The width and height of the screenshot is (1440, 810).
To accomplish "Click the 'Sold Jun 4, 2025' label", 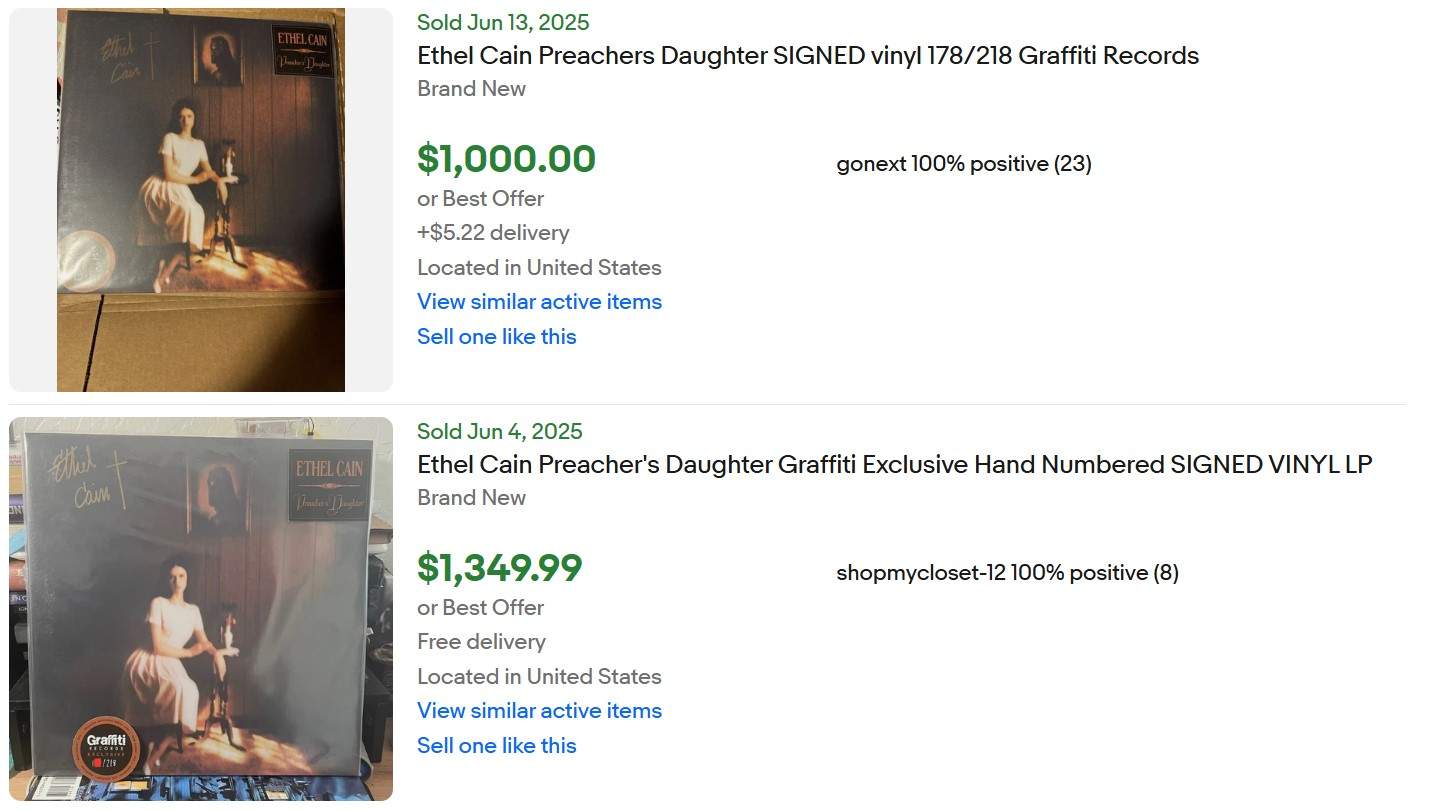I will click(x=499, y=431).
